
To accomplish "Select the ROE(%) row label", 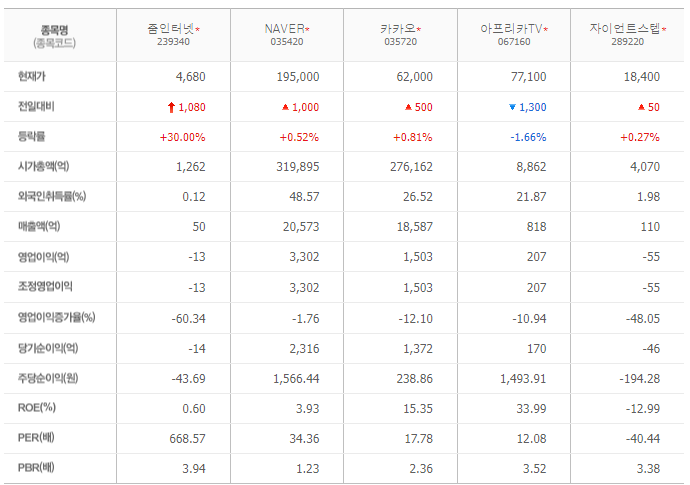I will pos(37,408).
